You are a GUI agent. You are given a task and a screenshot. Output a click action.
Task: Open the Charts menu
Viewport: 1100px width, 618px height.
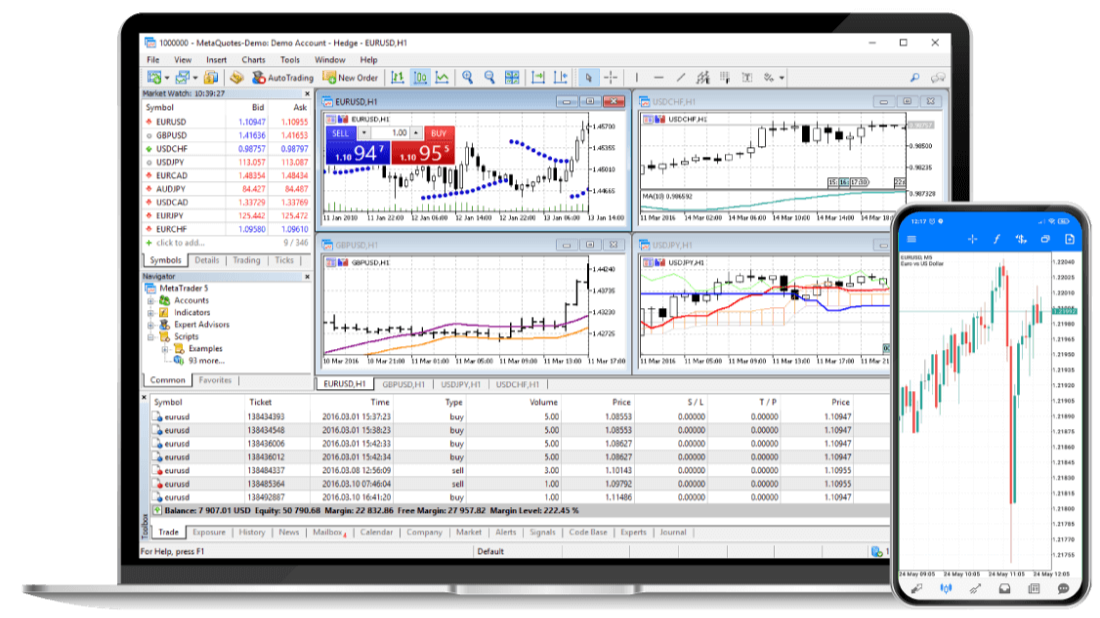(x=253, y=60)
